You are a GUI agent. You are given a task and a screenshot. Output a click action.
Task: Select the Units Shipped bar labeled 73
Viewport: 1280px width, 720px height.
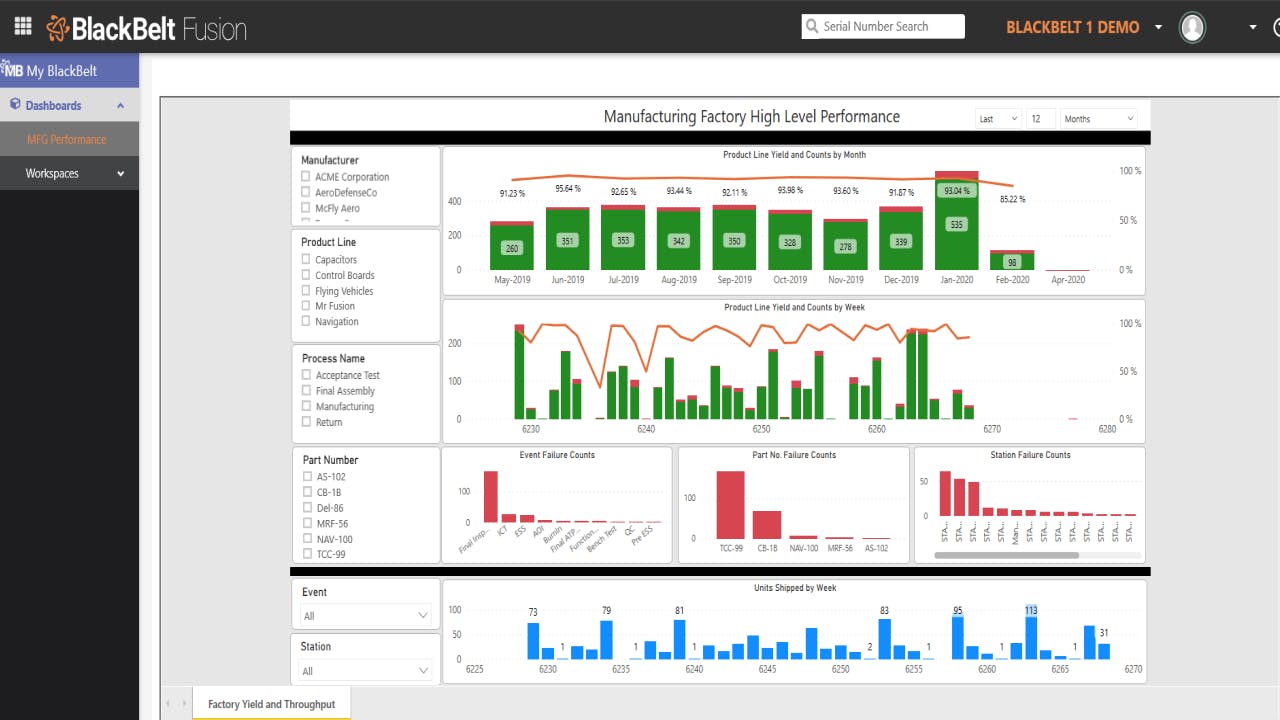(x=533, y=641)
